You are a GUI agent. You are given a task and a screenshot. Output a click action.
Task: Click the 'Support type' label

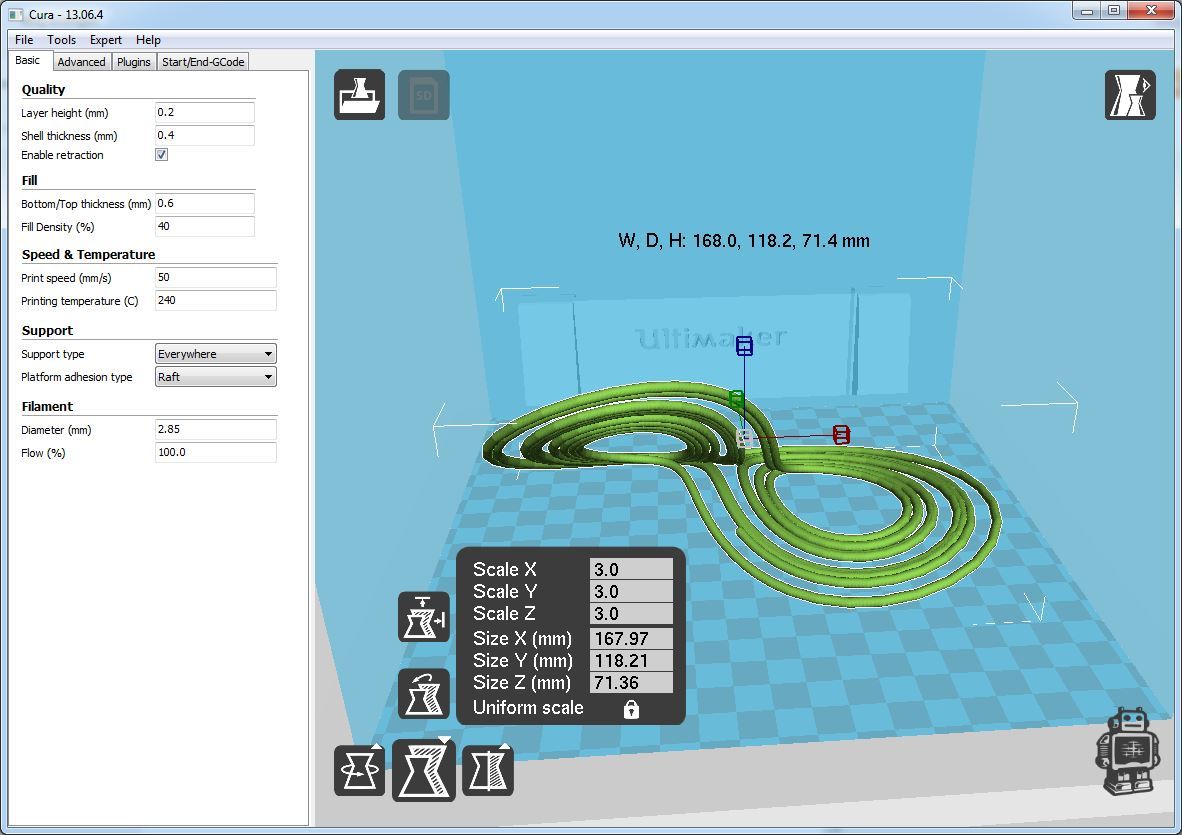click(52, 354)
